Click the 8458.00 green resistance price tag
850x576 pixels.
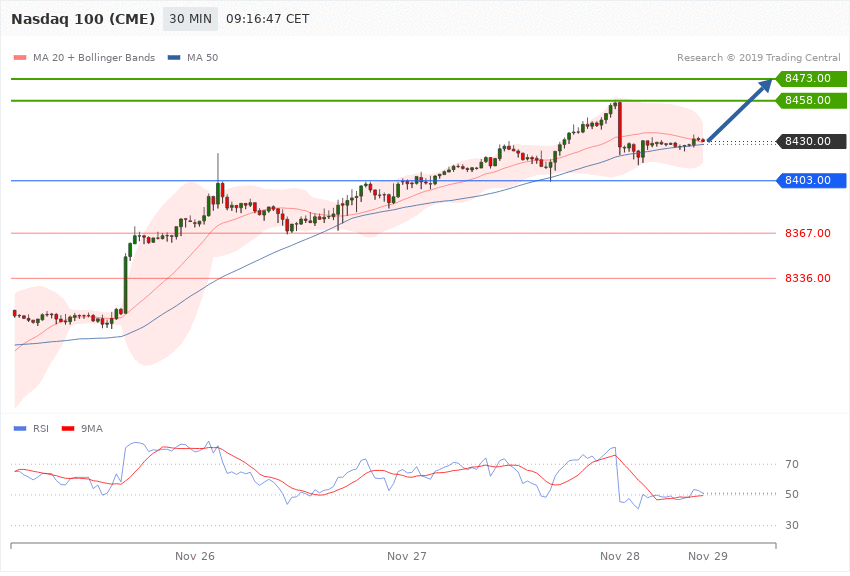pyautogui.click(x=812, y=100)
